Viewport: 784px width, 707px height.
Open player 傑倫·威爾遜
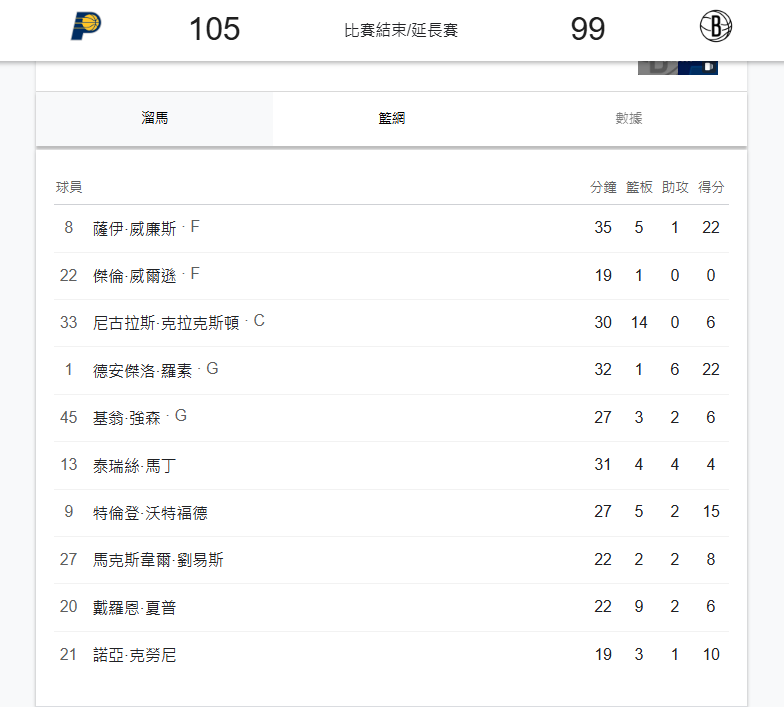[134, 276]
